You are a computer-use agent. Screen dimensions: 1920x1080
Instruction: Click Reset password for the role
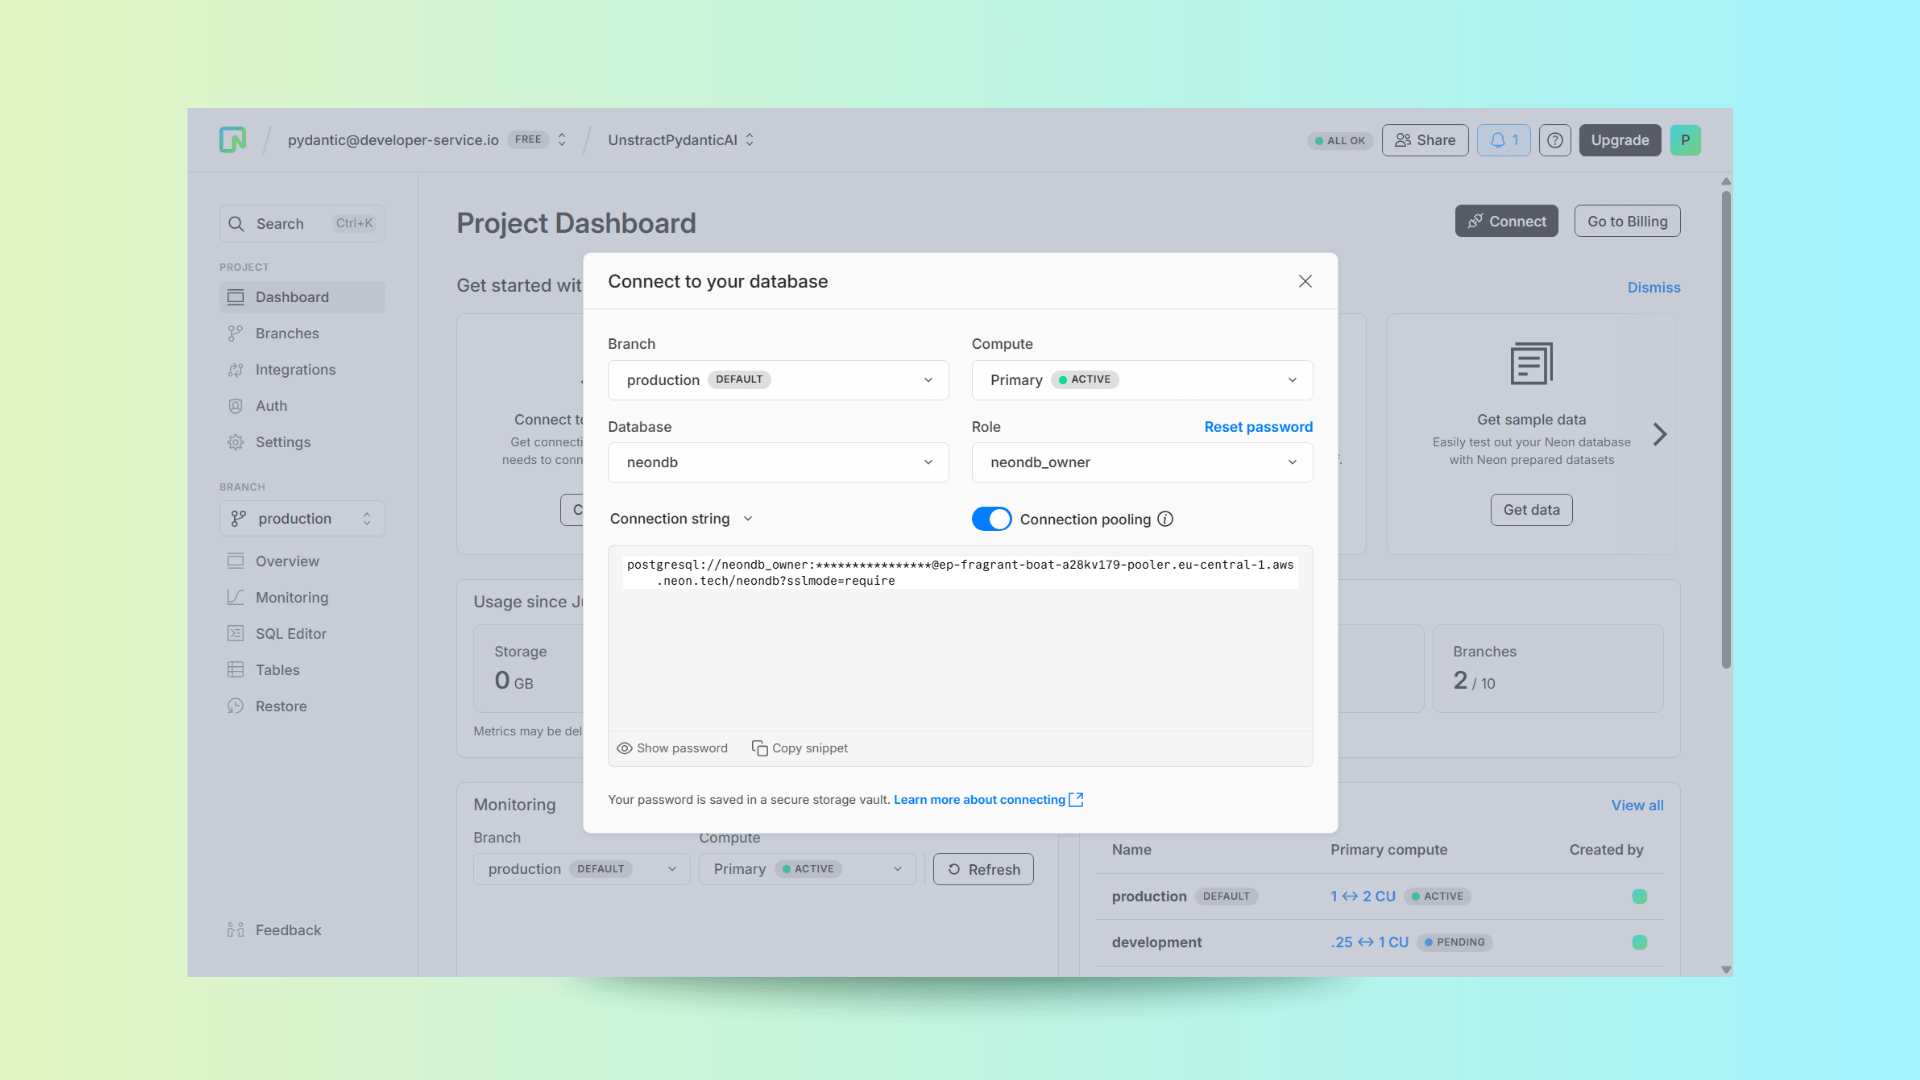[x=1258, y=426]
